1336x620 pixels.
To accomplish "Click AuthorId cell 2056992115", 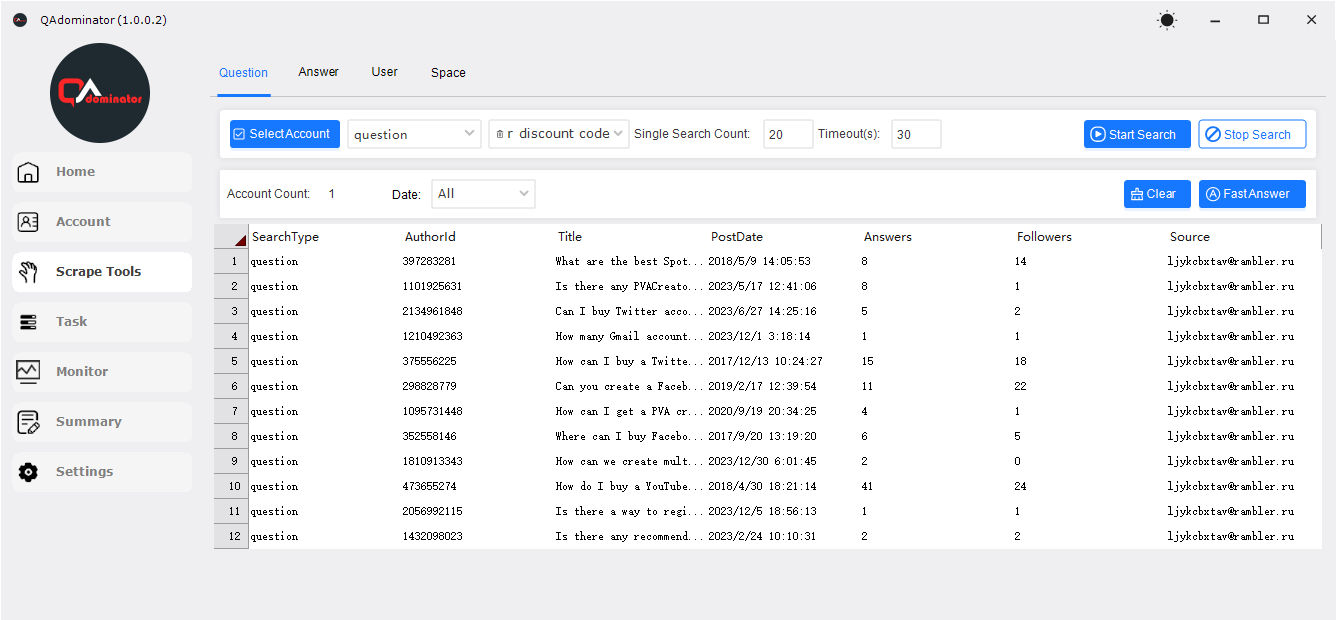I will pyautogui.click(x=433, y=512).
